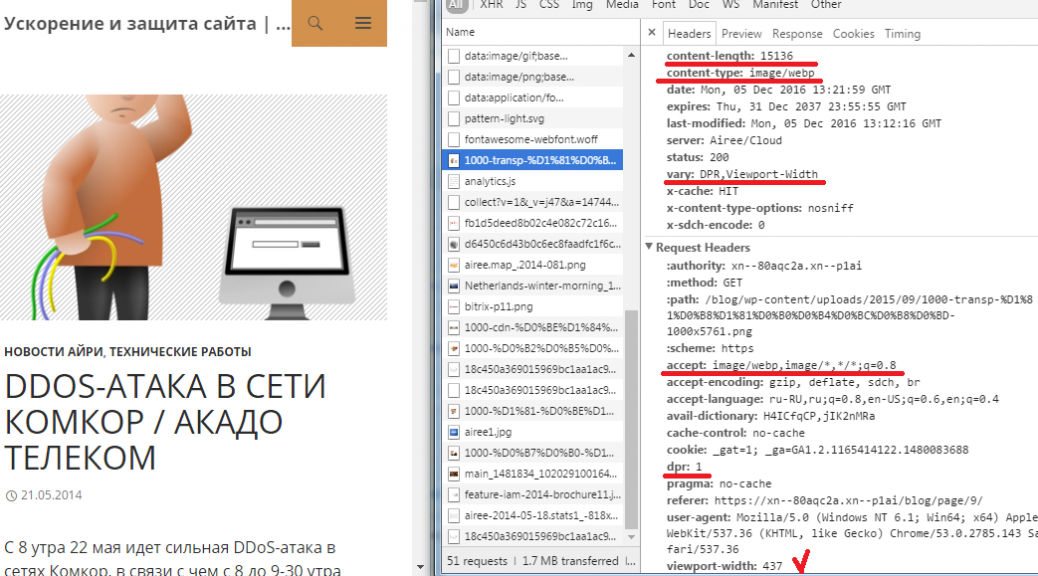Select the fontawesome-webfont.woff request
Viewport: 1038px width, 576px height.
coord(531,139)
